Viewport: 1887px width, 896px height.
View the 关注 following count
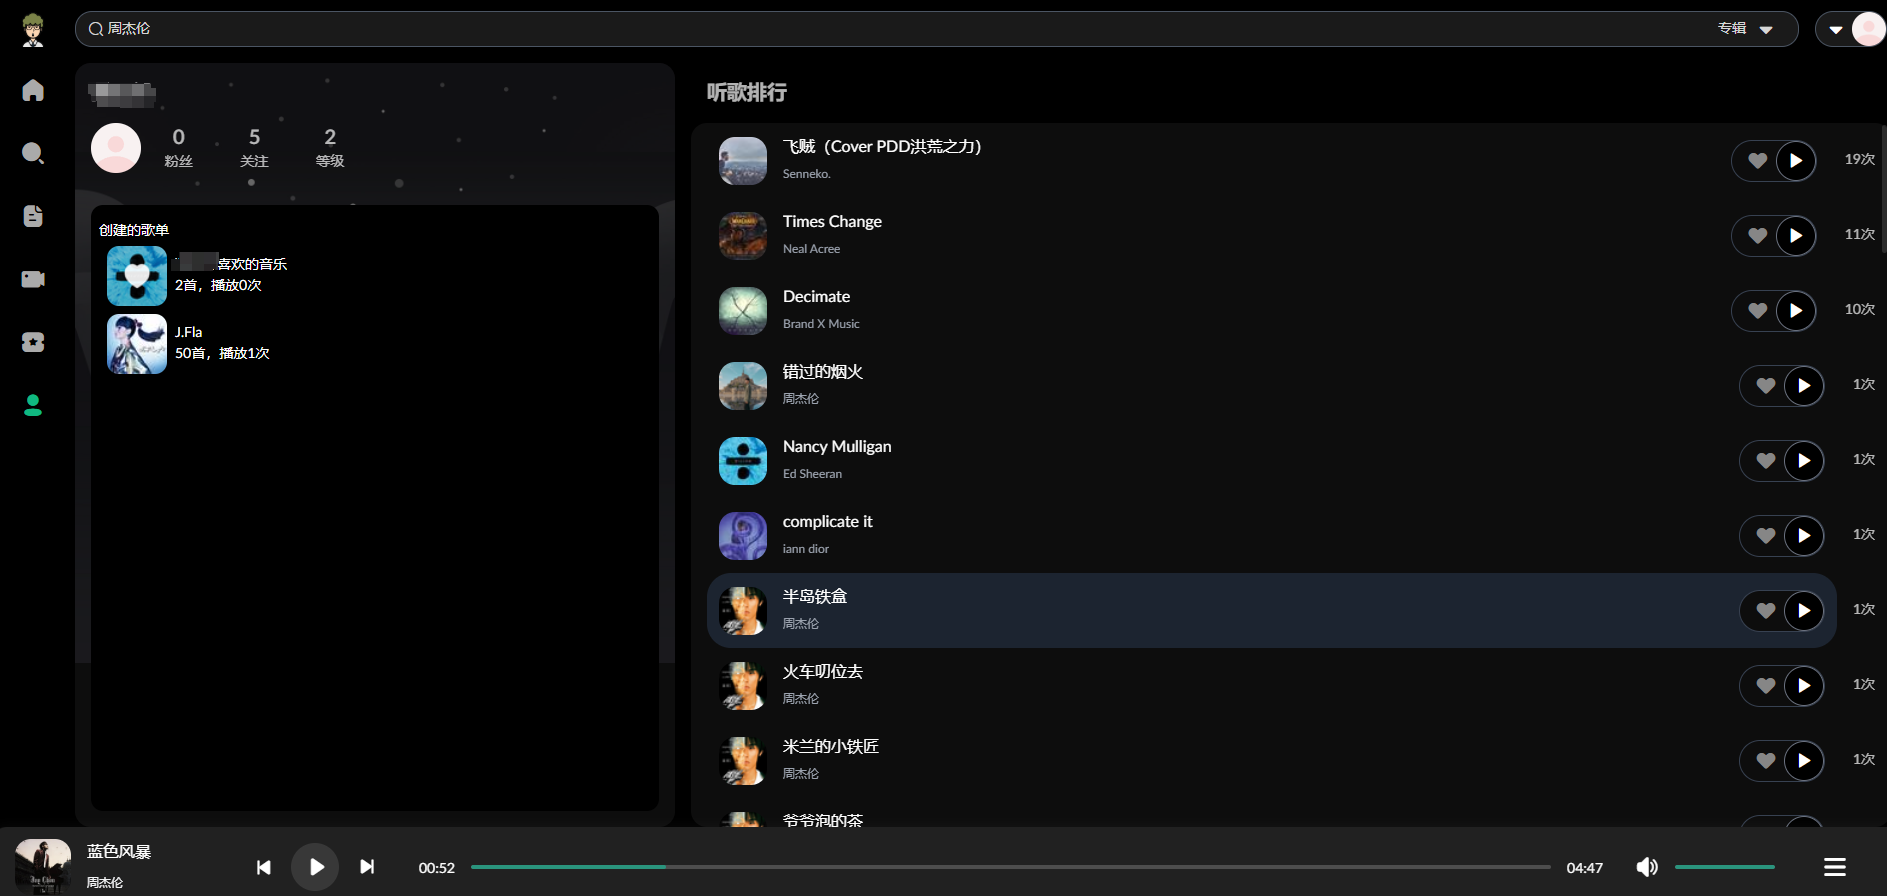pos(254,147)
